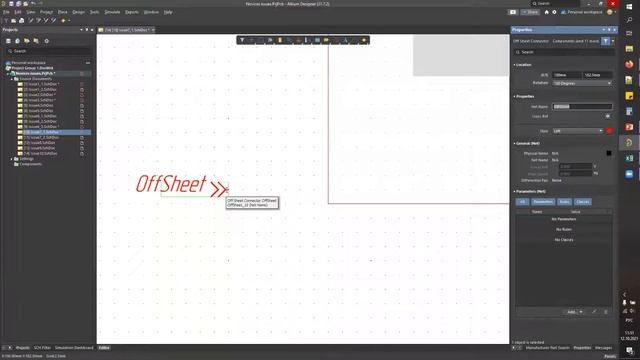Open the Simulate menu
The image size is (640, 360).
112,12
